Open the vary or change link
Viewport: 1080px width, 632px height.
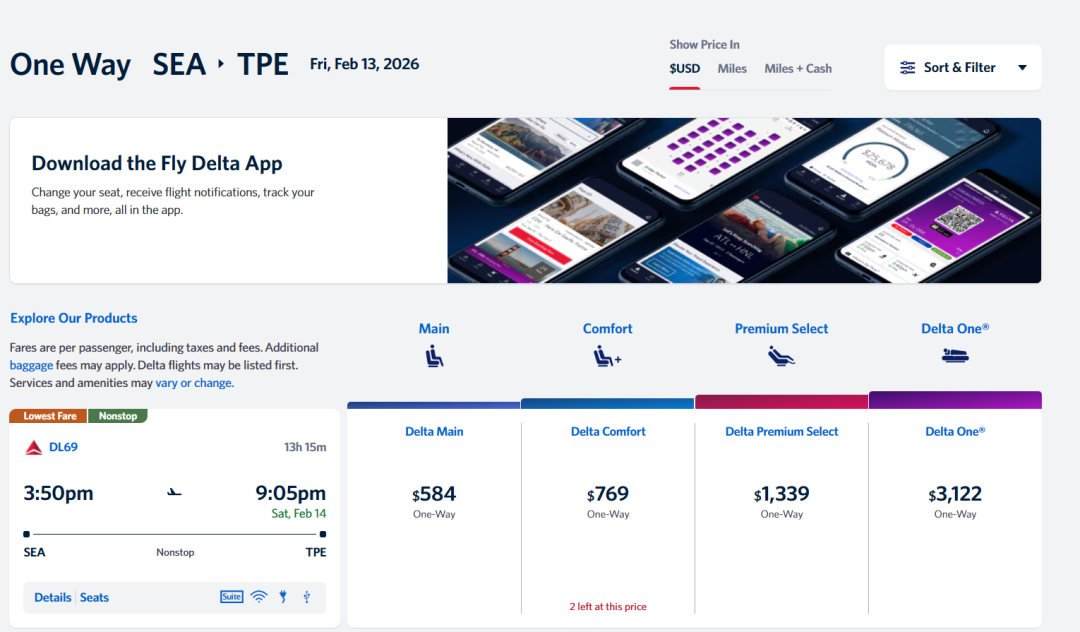(x=194, y=383)
